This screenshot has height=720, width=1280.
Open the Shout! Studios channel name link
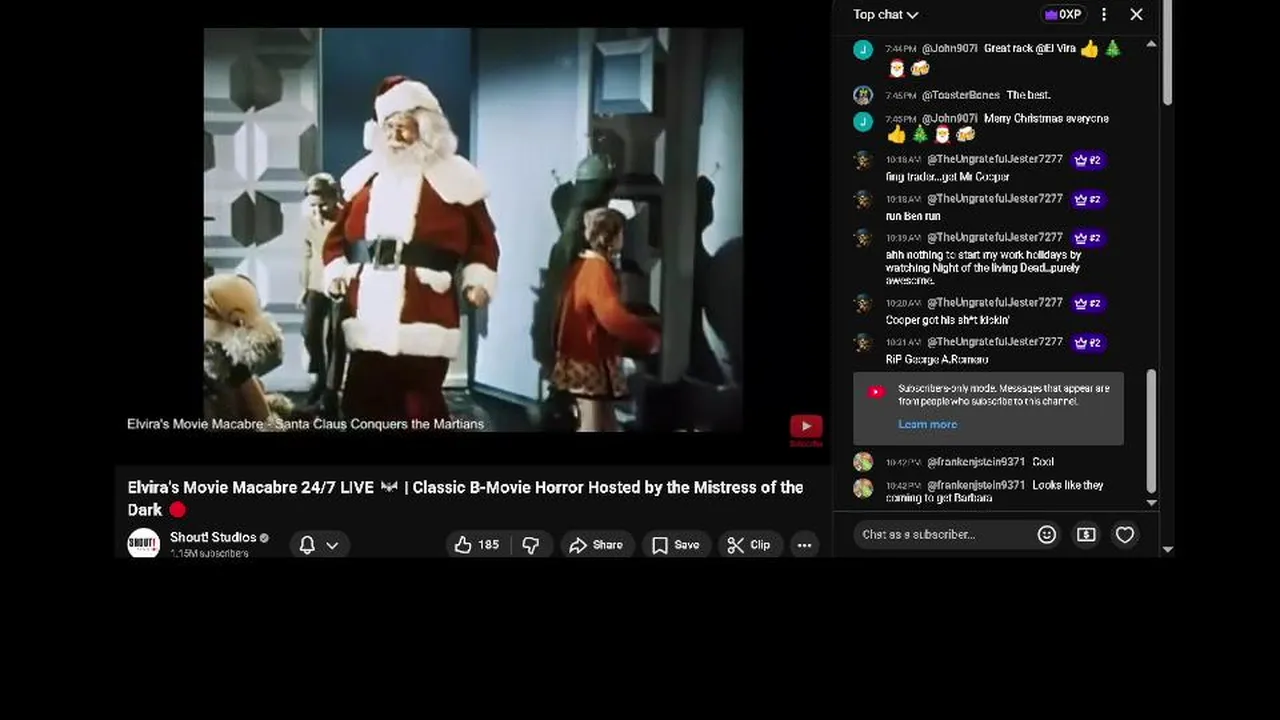[213, 537]
